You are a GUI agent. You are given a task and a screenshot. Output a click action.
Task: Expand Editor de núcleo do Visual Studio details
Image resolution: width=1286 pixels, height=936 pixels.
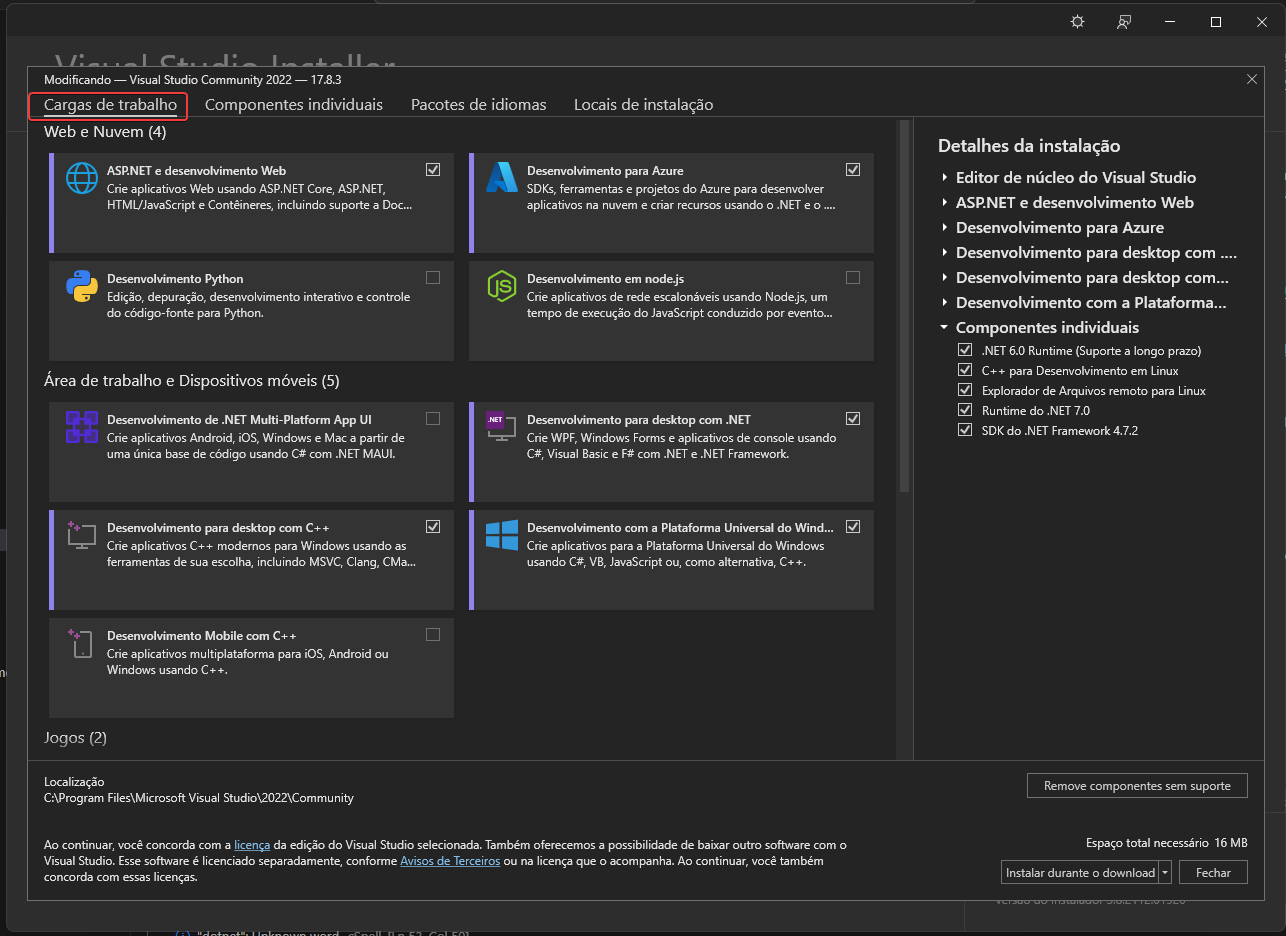pos(944,177)
